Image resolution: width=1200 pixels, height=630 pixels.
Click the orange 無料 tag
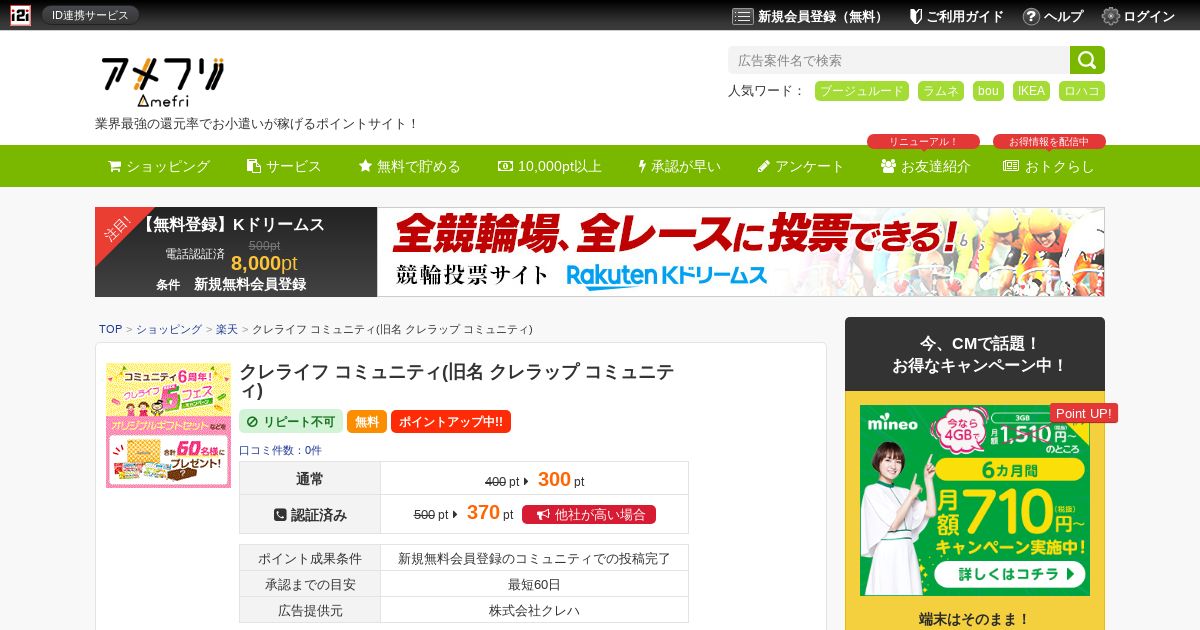tap(367, 422)
